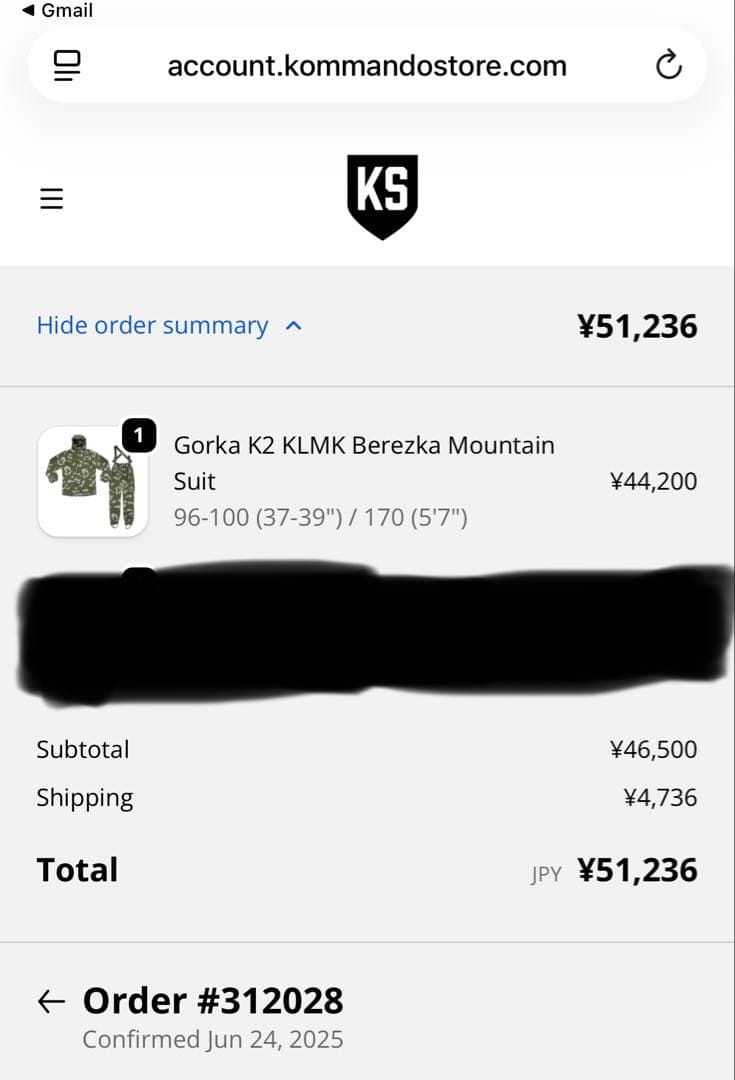Tap the item price ¥44,200

tap(653, 482)
